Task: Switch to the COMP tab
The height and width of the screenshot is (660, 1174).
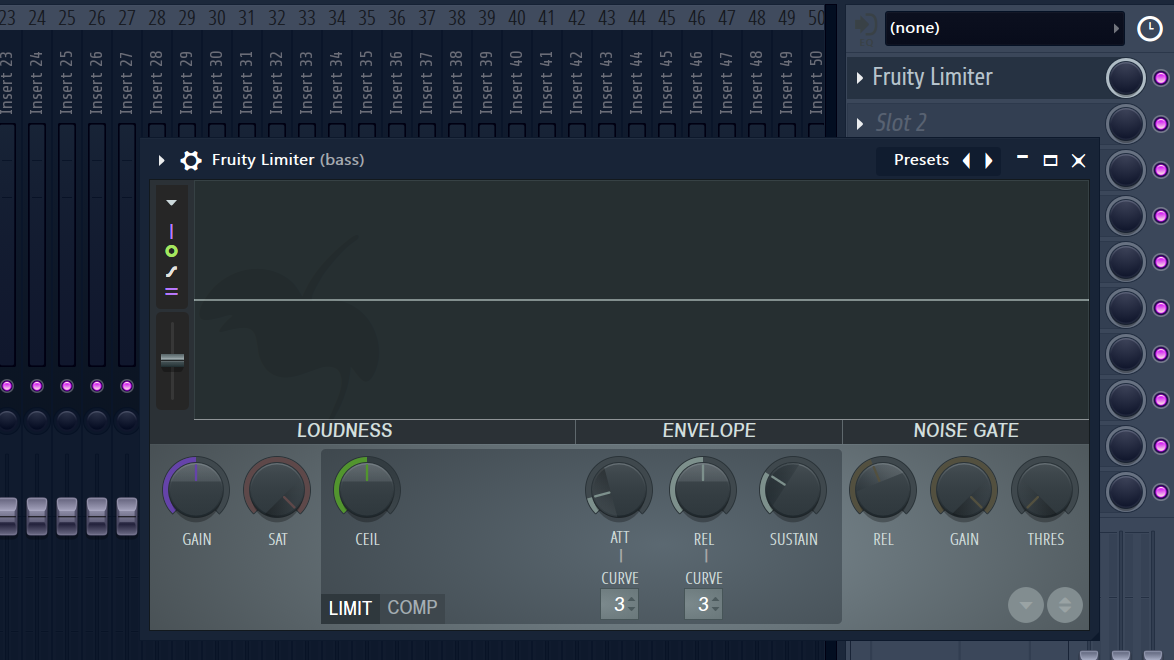Action: click(x=413, y=608)
